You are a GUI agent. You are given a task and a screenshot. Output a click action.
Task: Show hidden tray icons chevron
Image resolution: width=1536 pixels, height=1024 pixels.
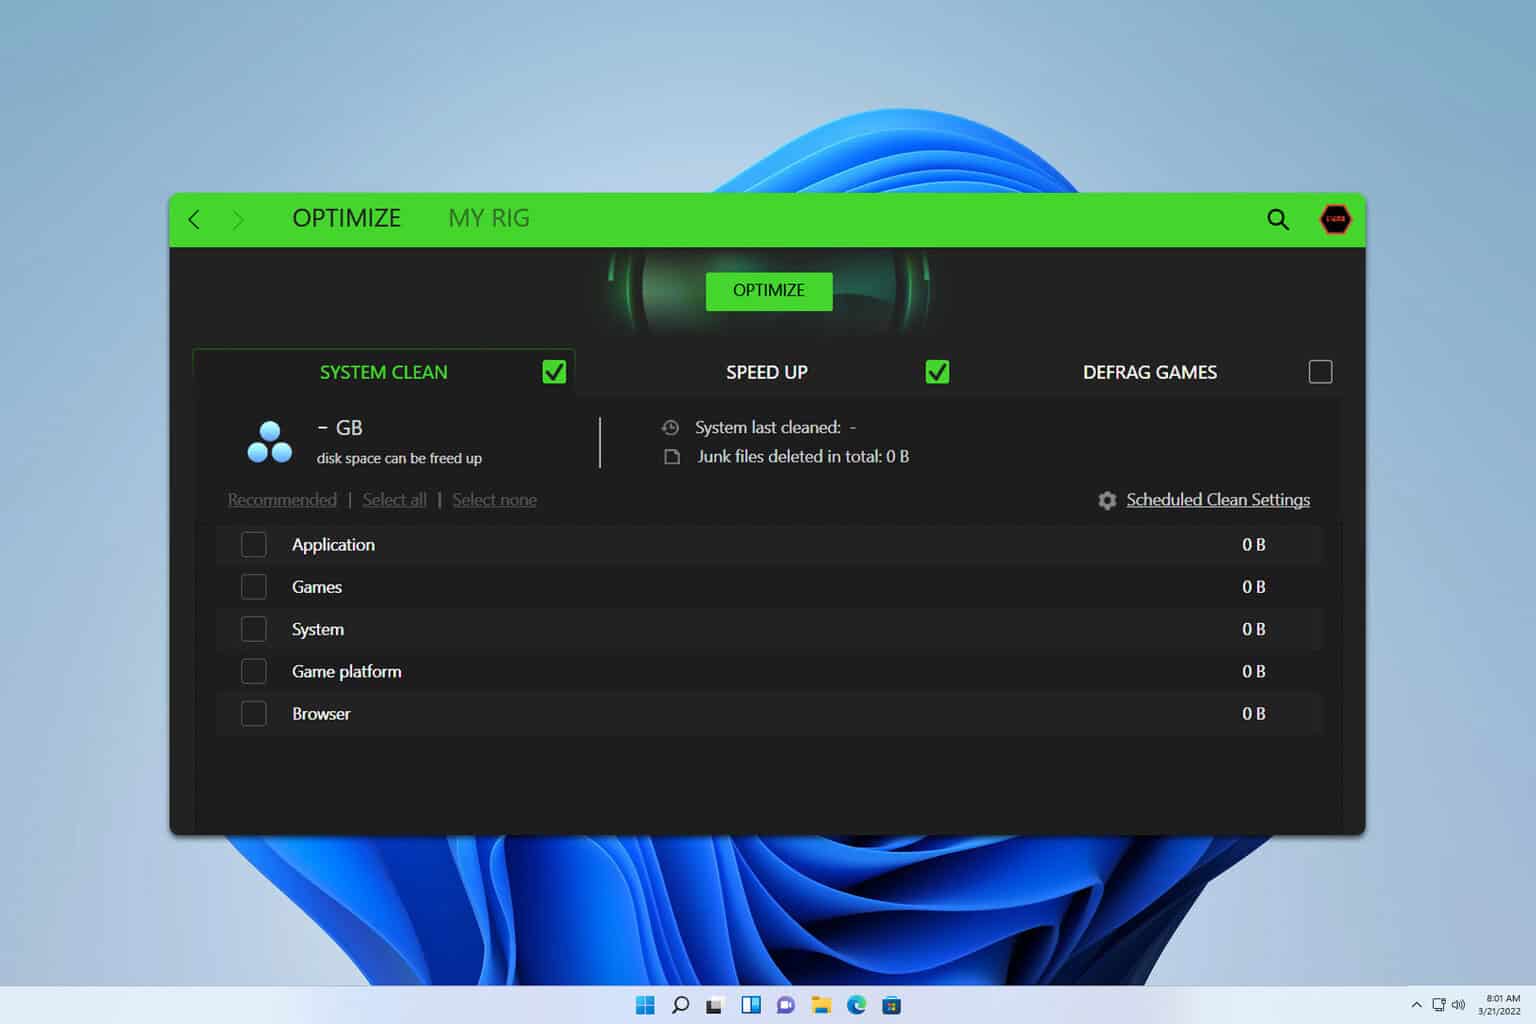coord(1416,1005)
